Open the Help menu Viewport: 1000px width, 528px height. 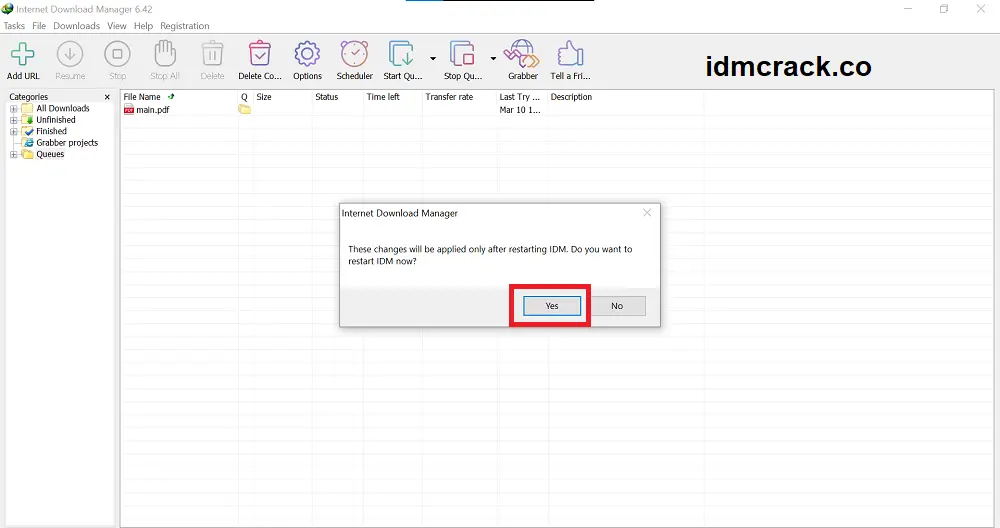pos(143,26)
